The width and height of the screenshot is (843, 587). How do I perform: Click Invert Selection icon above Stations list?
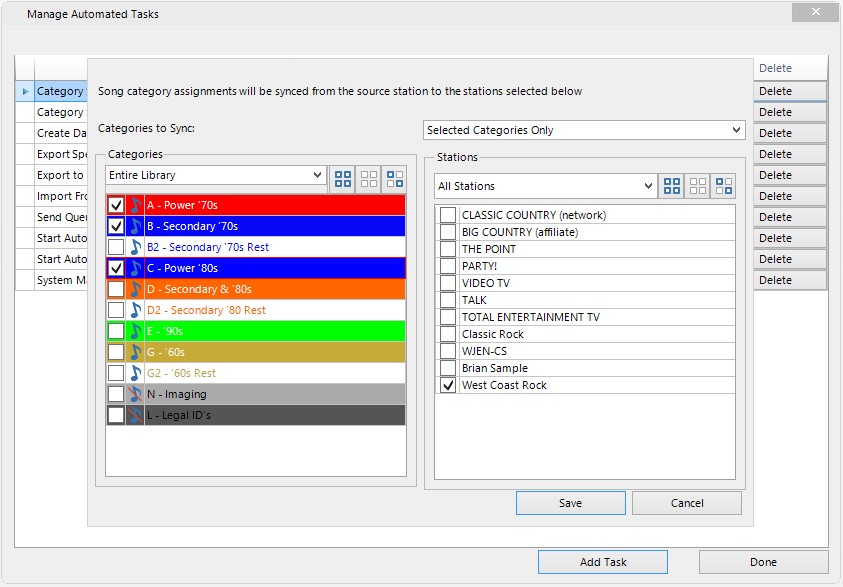coord(722,185)
